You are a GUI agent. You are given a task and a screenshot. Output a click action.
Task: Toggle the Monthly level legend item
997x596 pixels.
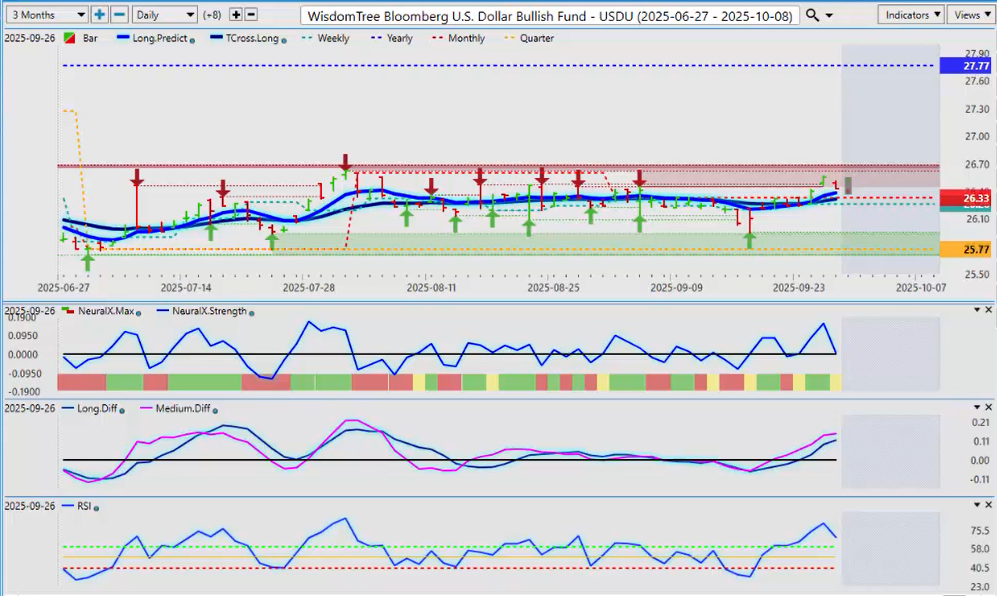pyautogui.click(x=465, y=38)
